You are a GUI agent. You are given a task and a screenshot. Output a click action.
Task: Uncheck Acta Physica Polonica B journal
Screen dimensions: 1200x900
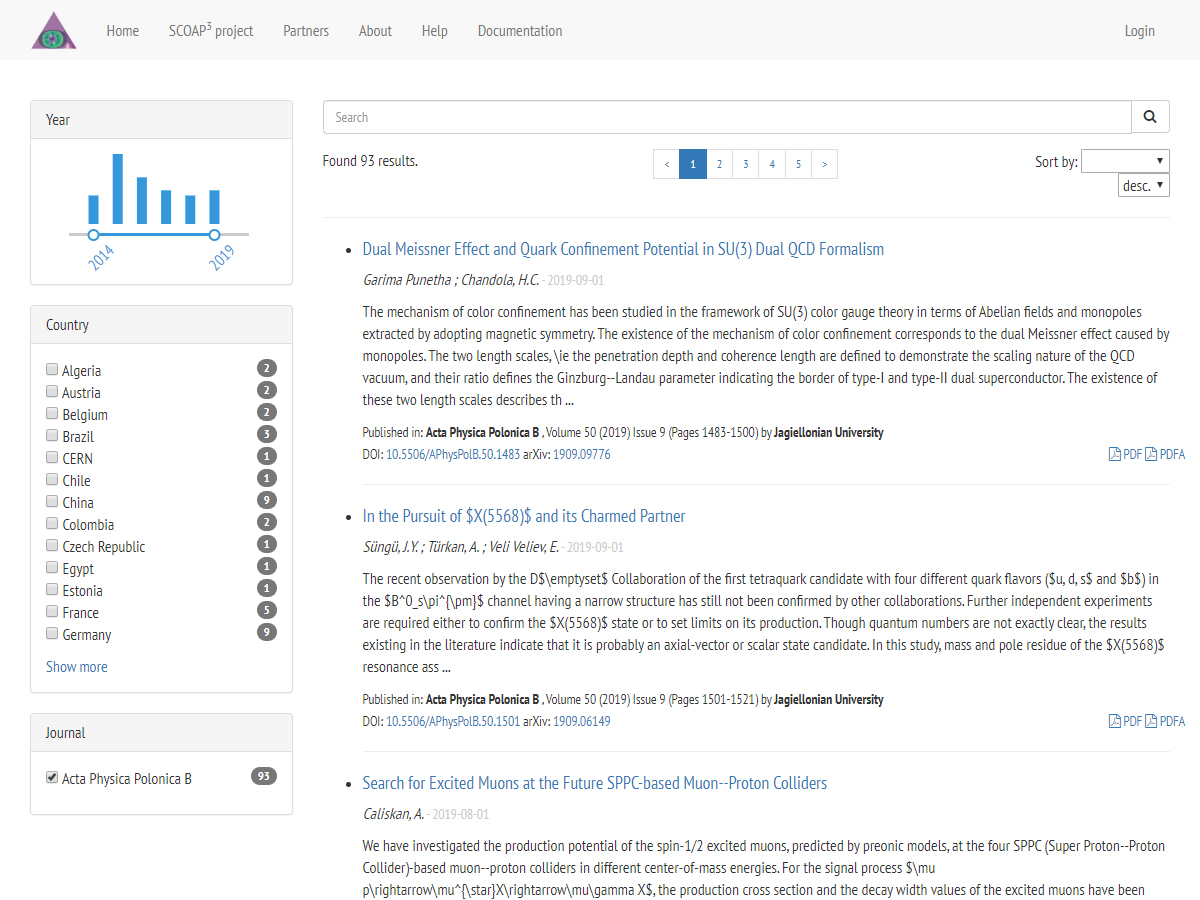[52, 778]
